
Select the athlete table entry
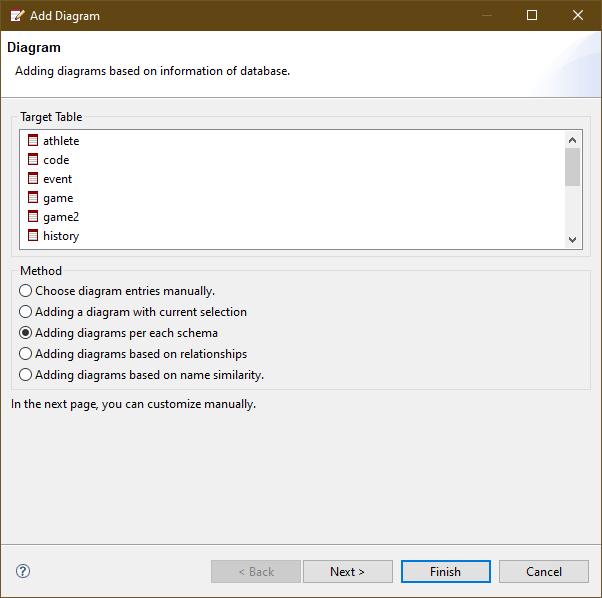61,141
